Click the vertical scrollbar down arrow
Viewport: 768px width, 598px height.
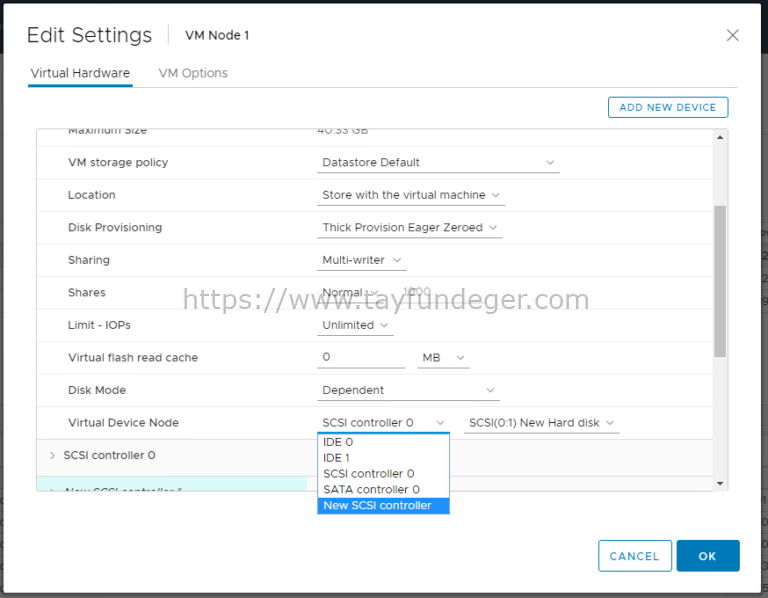(720, 483)
